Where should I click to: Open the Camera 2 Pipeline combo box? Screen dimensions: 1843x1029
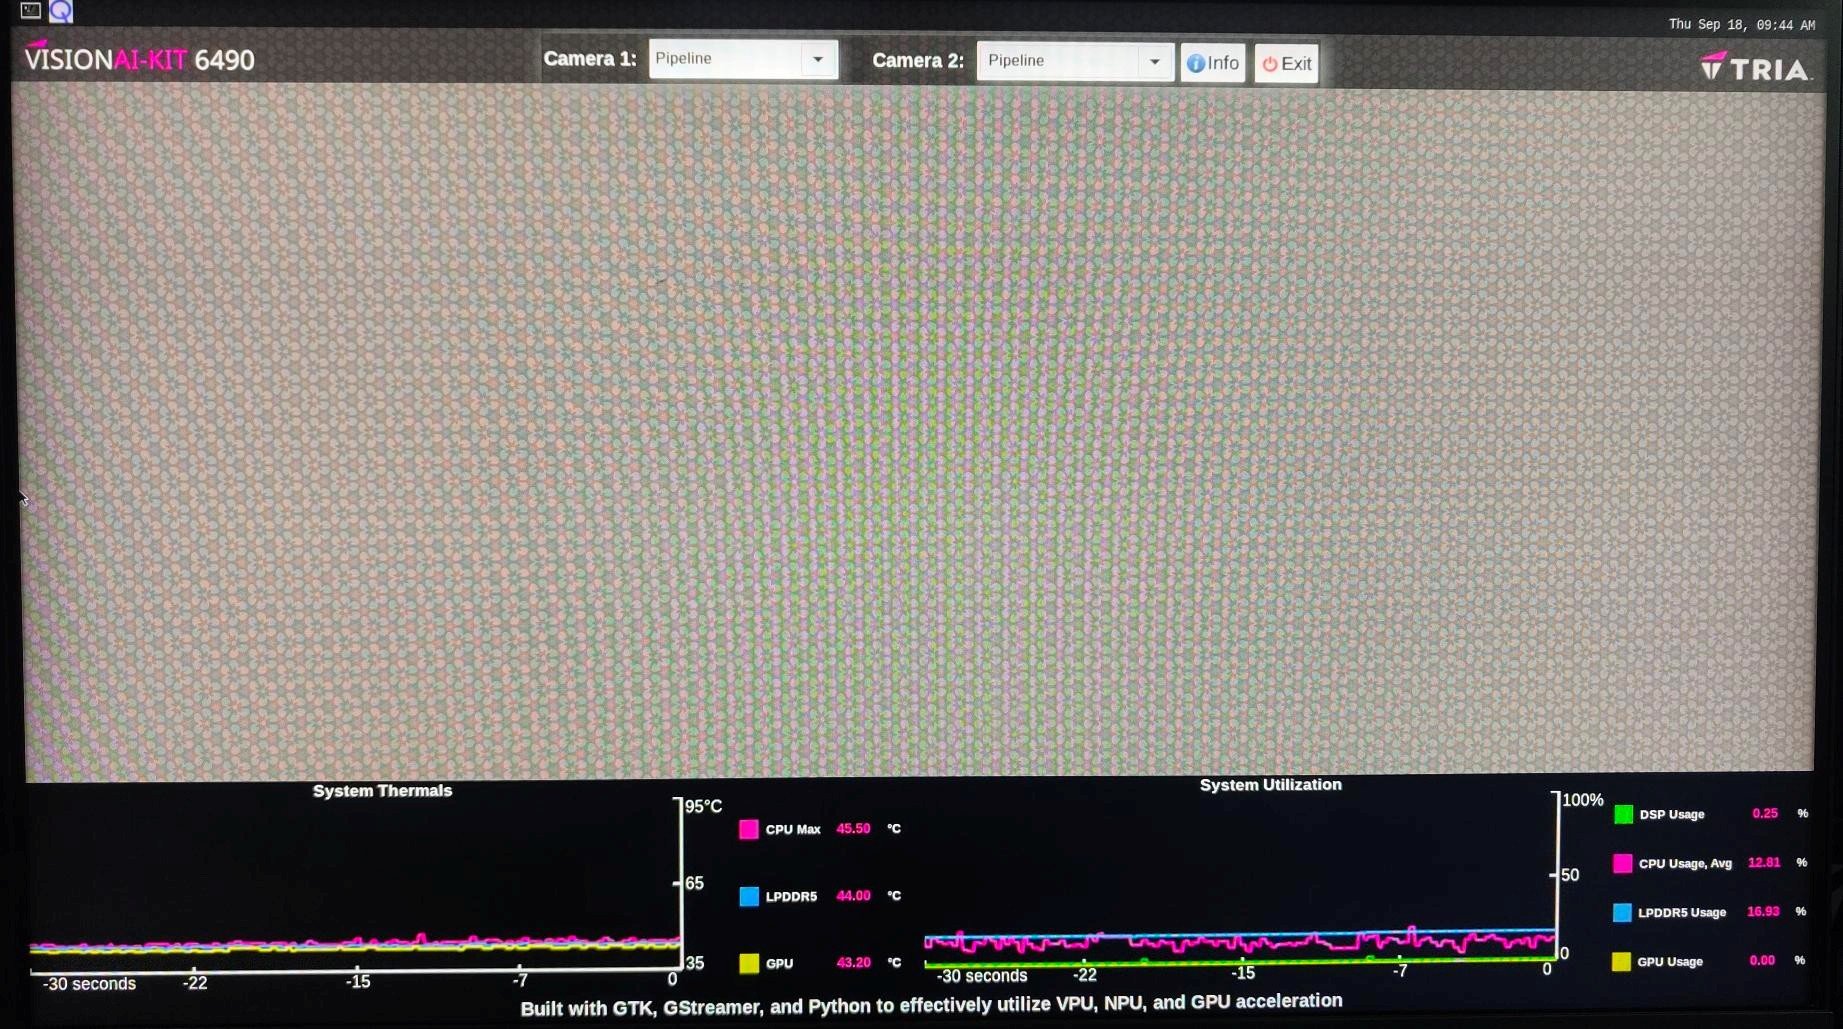[x=1075, y=61]
